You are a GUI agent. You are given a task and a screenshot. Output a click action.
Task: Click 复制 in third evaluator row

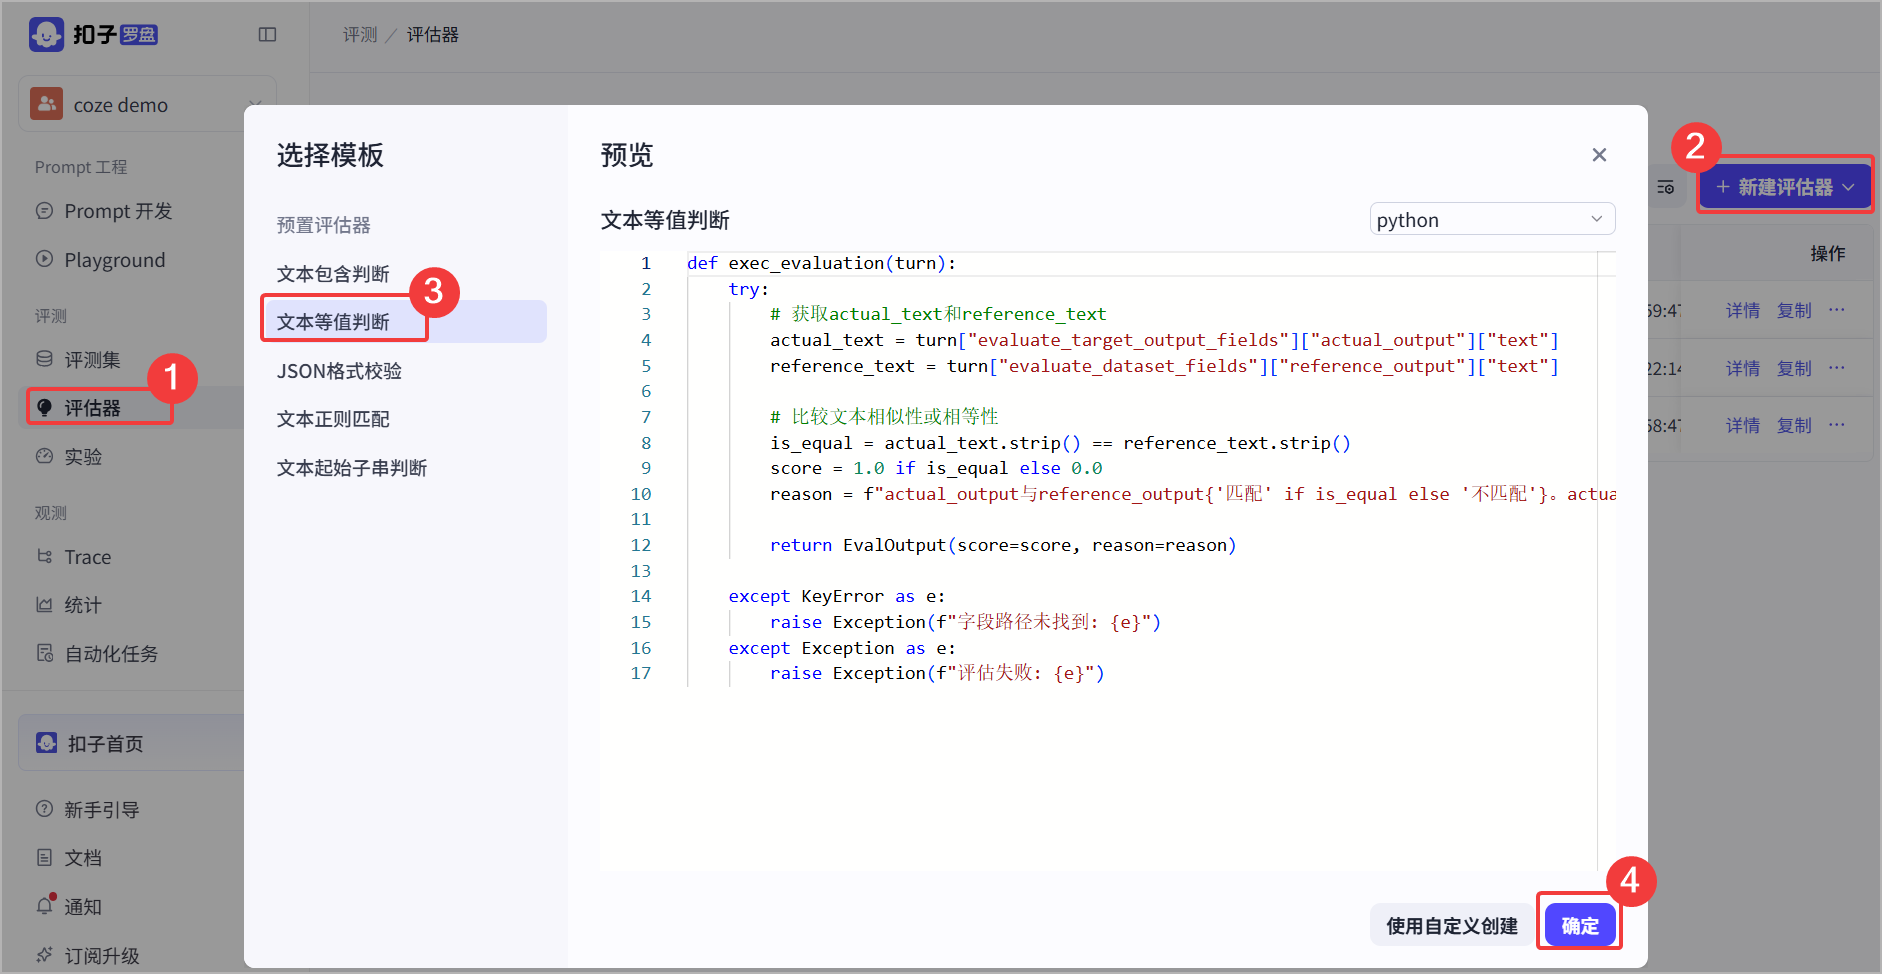tap(1794, 426)
